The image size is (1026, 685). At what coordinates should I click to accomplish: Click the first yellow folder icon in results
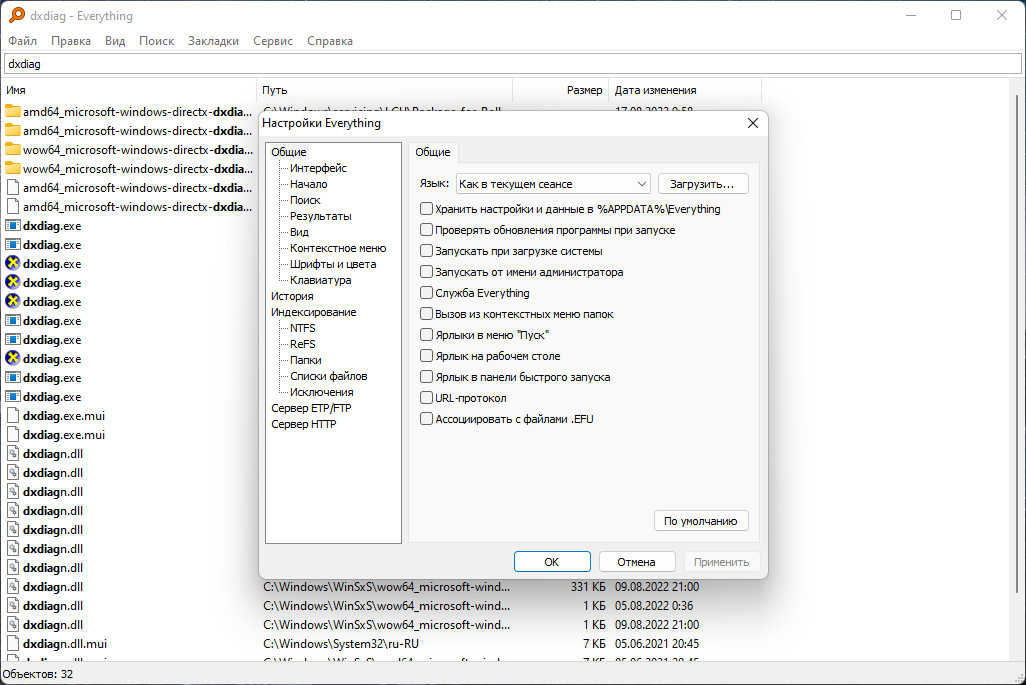click(x=13, y=111)
